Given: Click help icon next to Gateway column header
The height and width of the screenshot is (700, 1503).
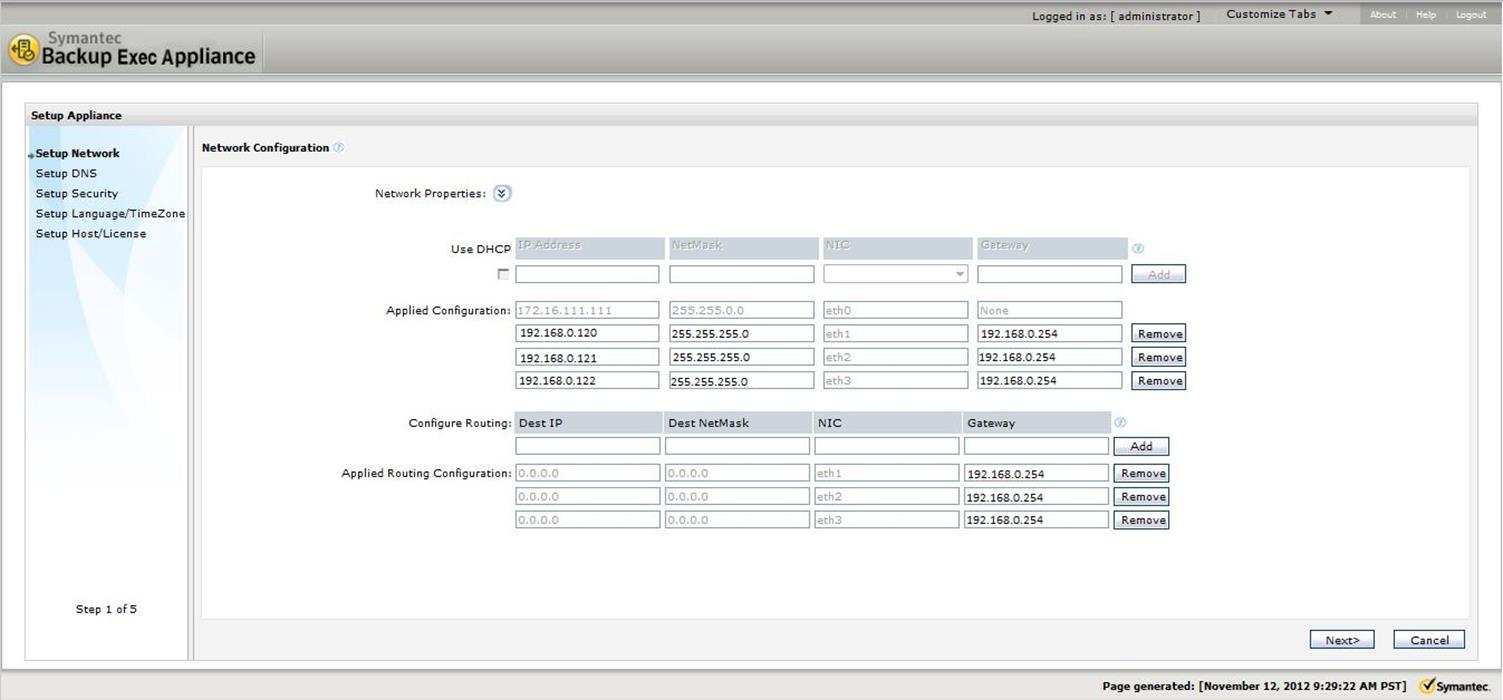Looking at the screenshot, I should coord(1137,248).
